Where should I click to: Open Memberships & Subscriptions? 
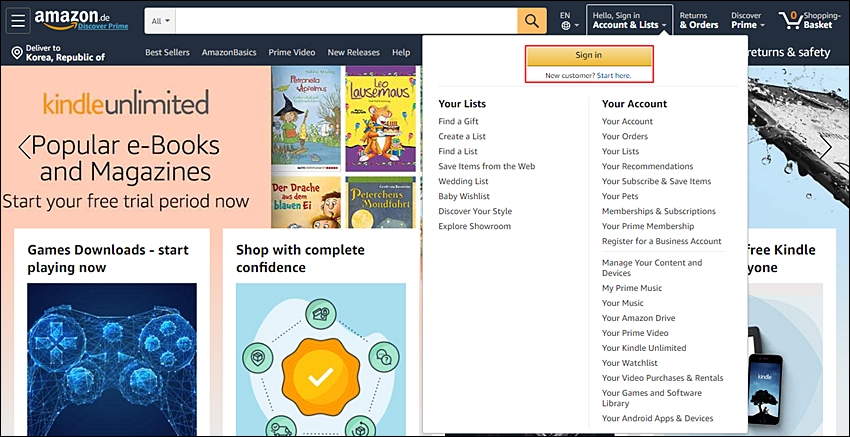tap(659, 211)
